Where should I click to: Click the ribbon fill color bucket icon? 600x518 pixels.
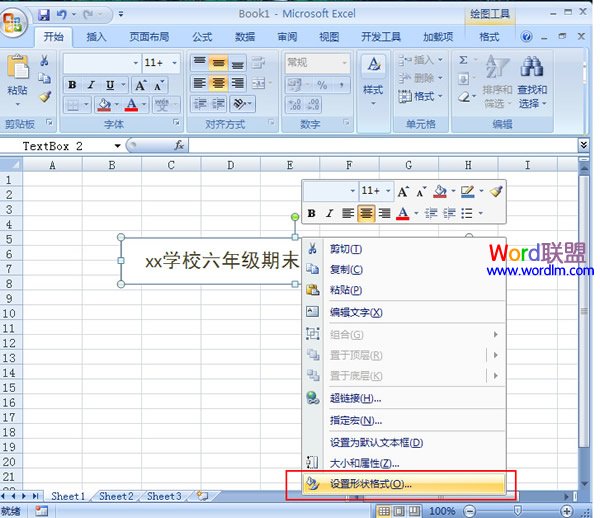(x=104, y=104)
